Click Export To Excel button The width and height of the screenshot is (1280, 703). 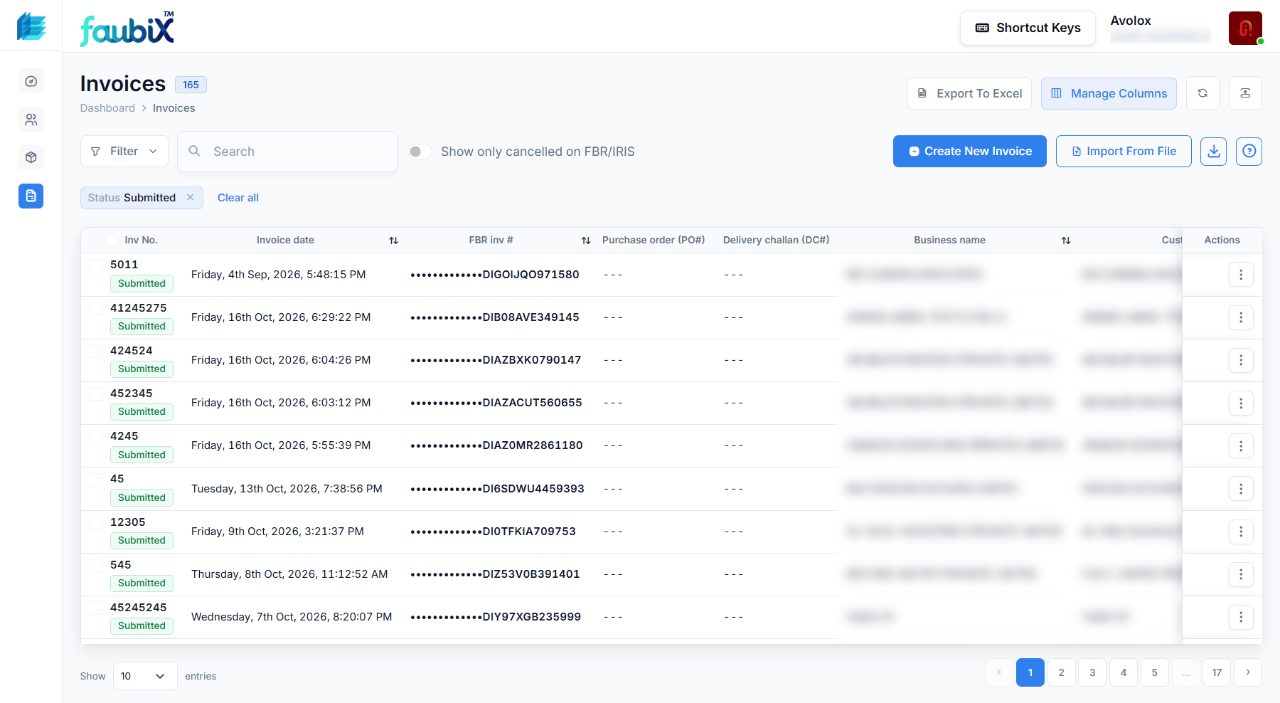click(x=970, y=93)
